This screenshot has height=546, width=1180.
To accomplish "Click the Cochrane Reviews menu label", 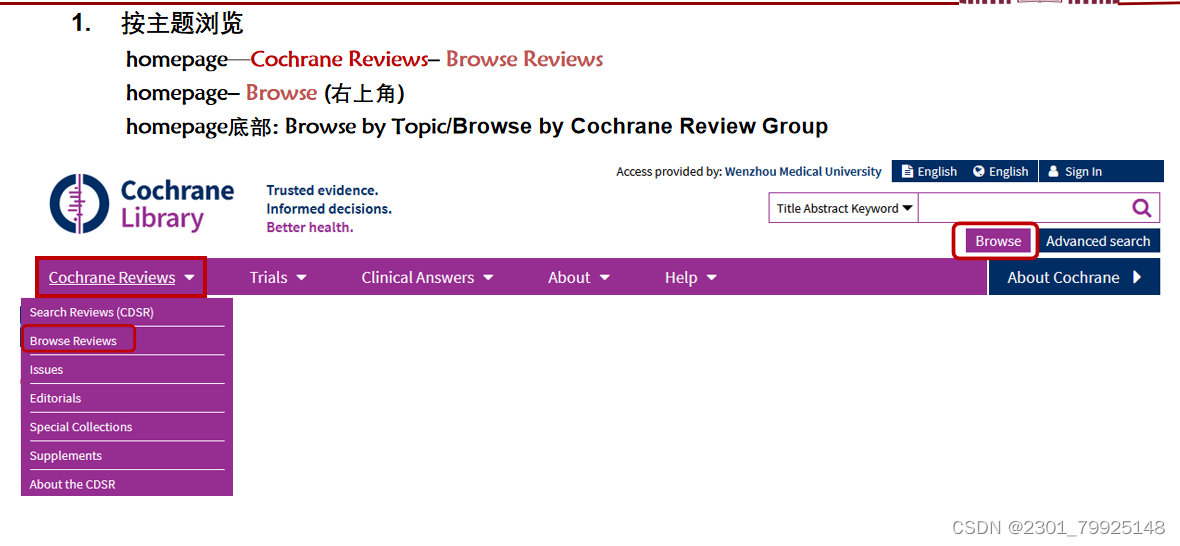I will [112, 278].
